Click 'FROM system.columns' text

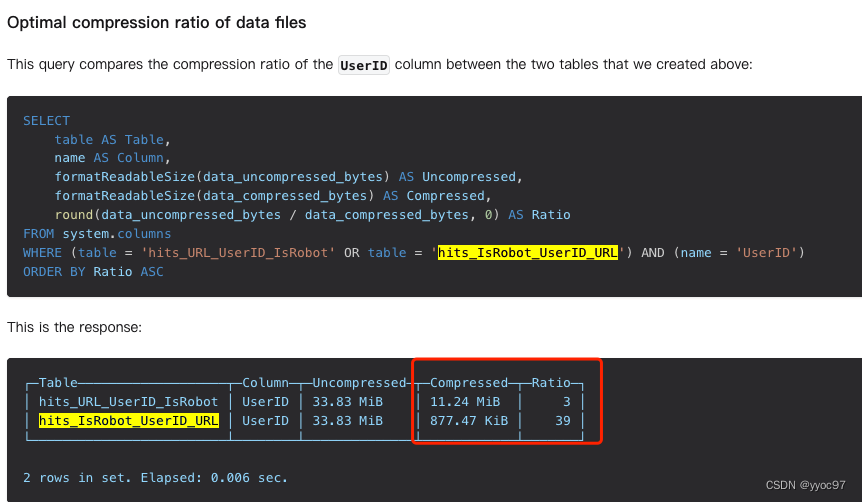tap(97, 234)
